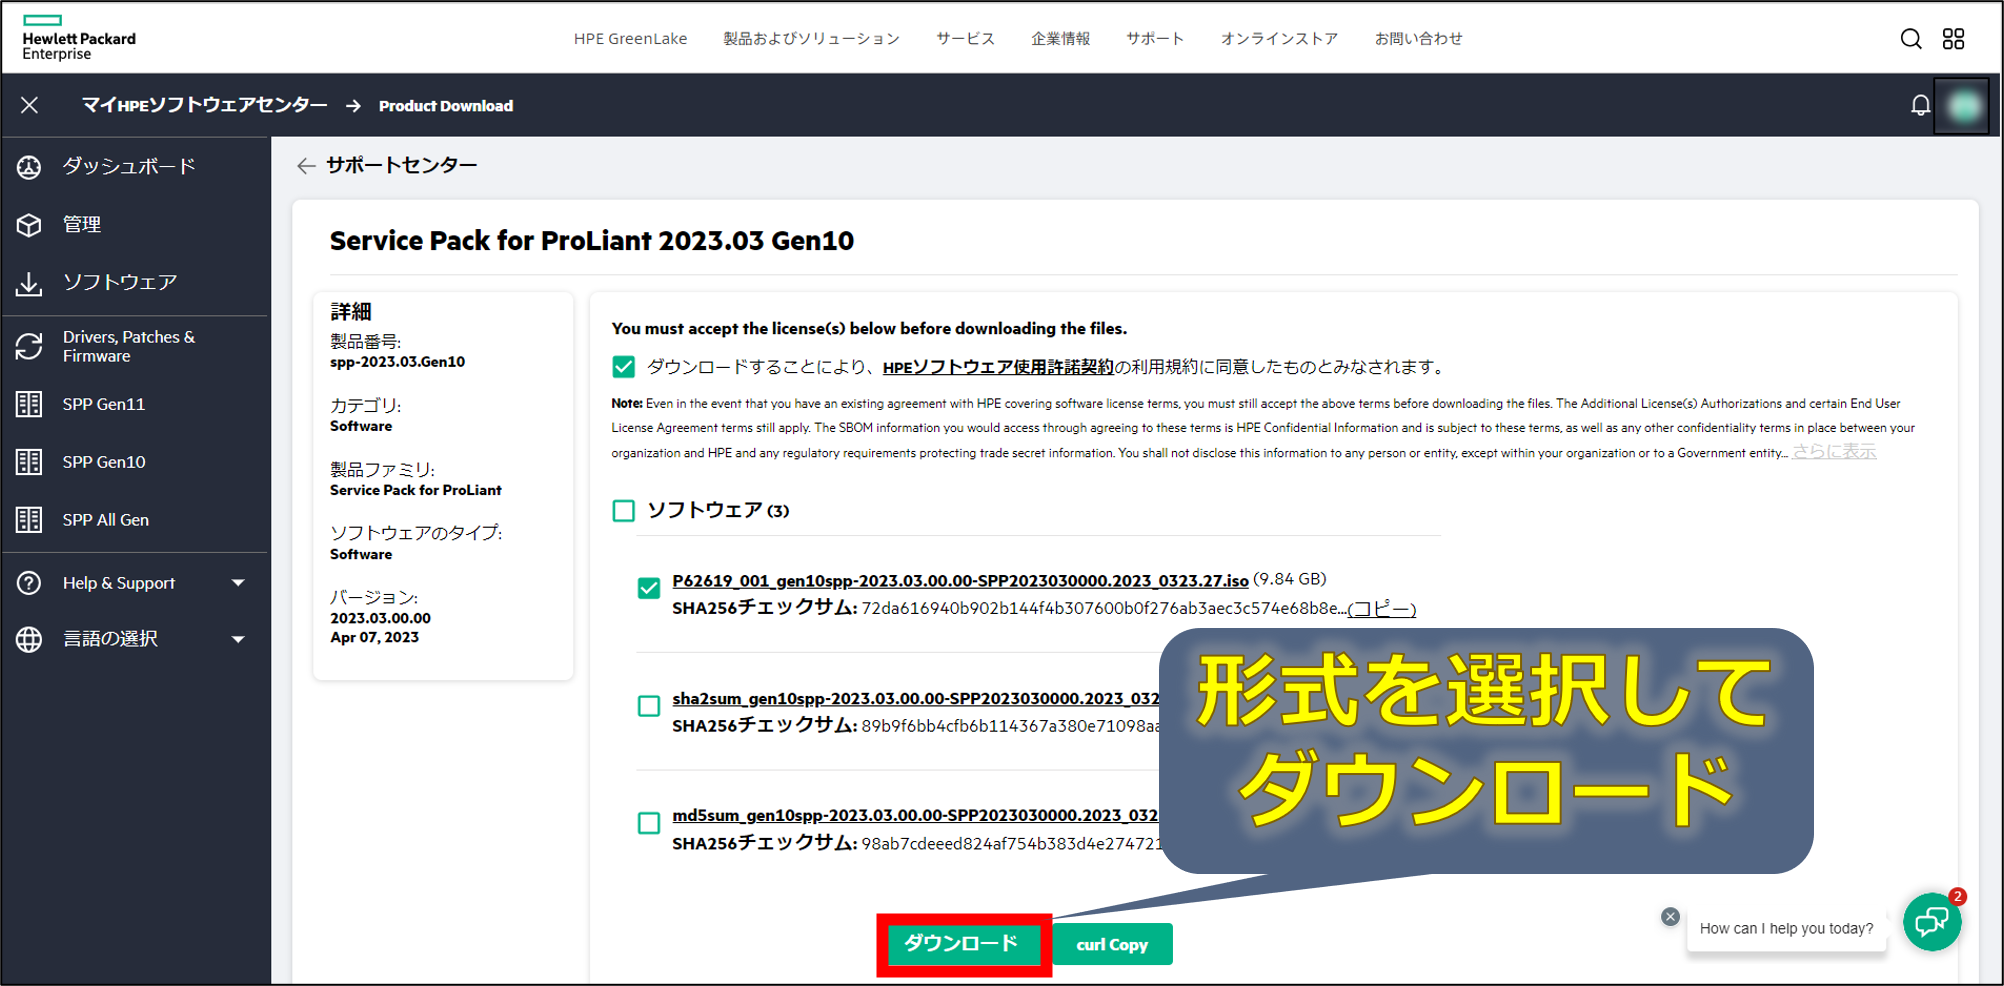Open Drivers, Patches & Firmware label

(x=129, y=346)
